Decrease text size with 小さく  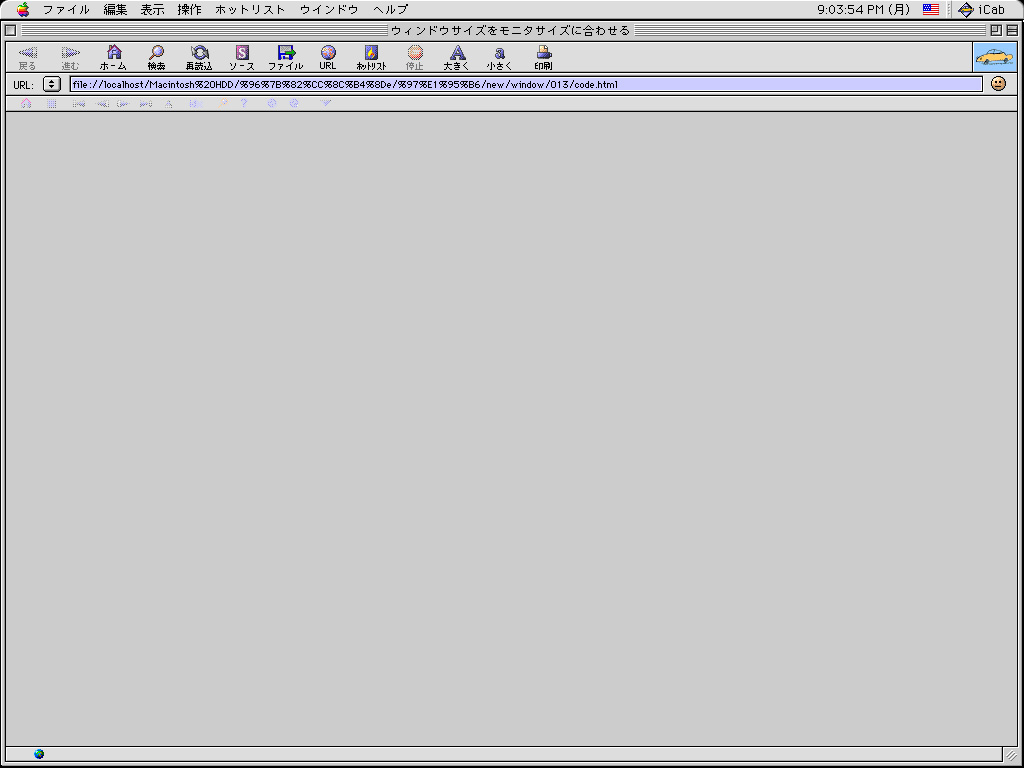pyautogui.click(x=500, y=57)
